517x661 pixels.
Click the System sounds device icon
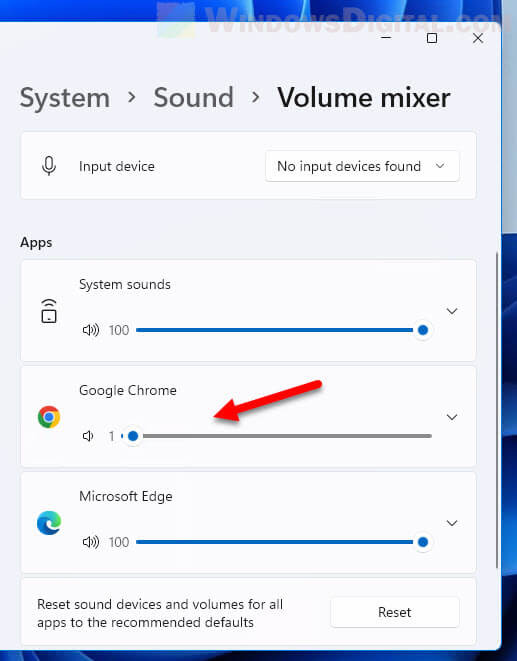(x=49, y=311)
